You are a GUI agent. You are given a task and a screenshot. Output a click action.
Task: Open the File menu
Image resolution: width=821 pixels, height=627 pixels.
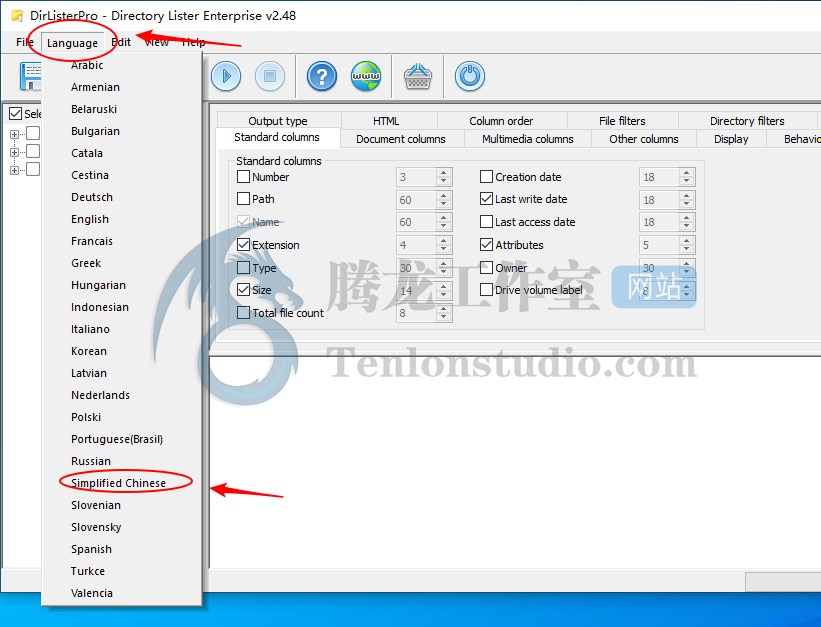(25, 42)
